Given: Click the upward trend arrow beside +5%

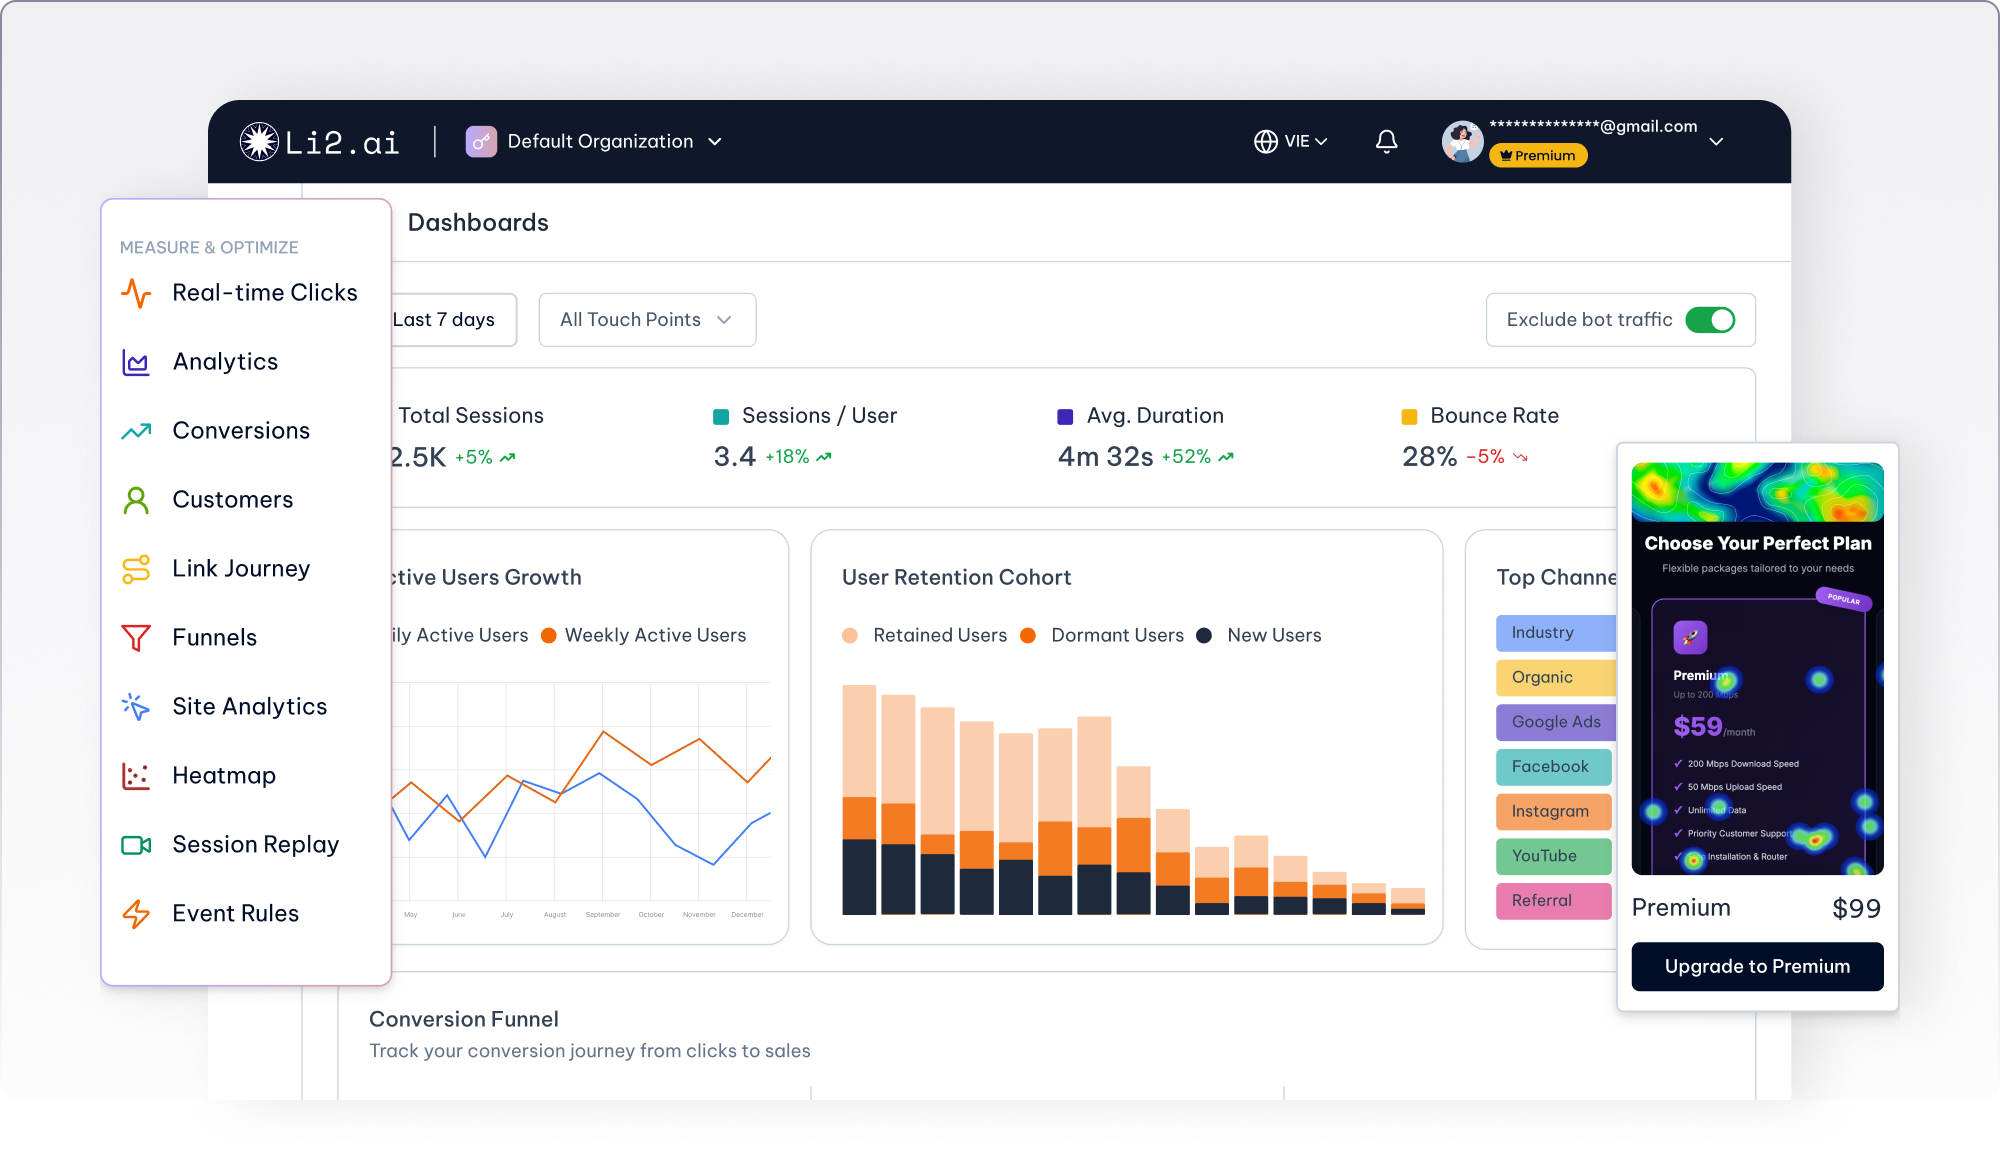Looking at the screenshot, I should 508,457.
